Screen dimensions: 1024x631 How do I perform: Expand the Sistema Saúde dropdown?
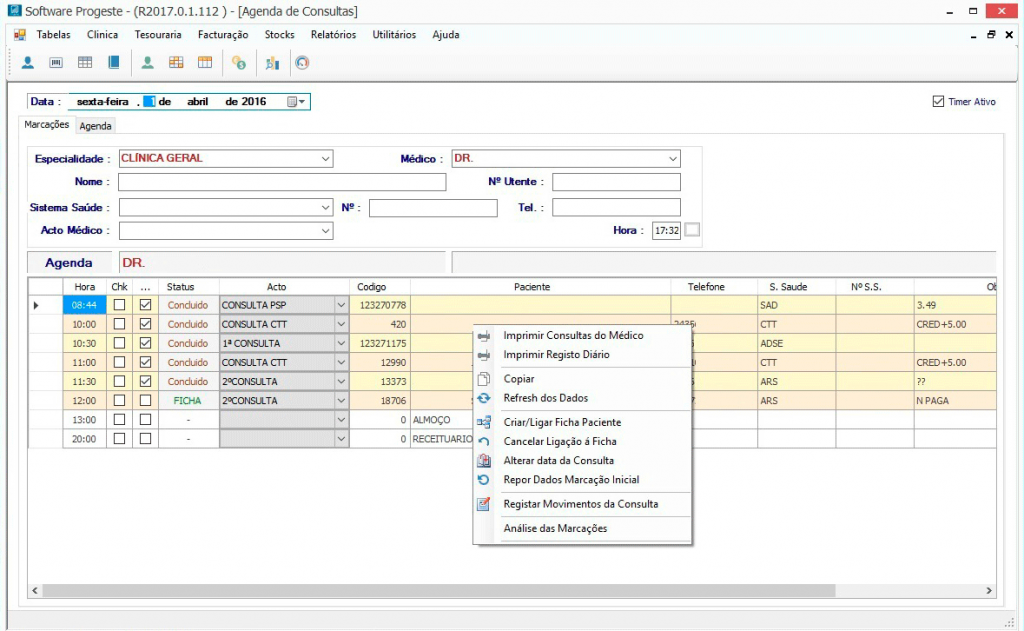click(325, 208)
